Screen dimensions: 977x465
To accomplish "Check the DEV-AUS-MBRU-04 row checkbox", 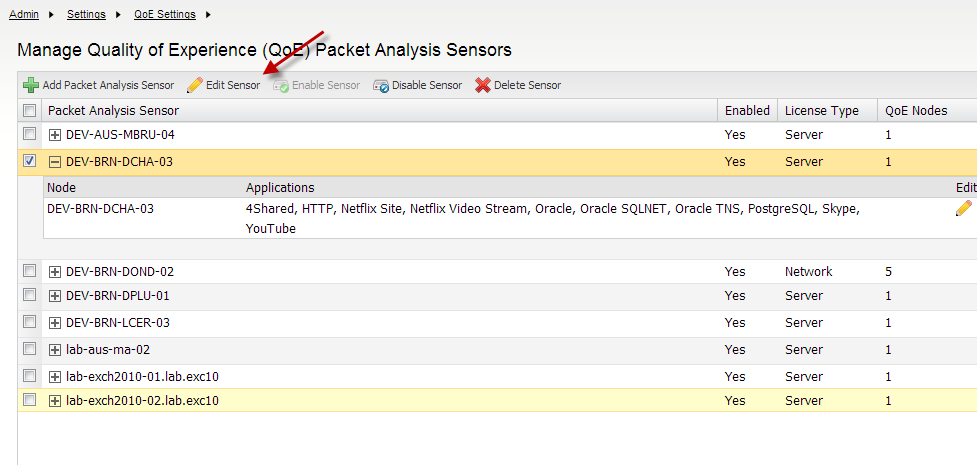I will 30,134.
